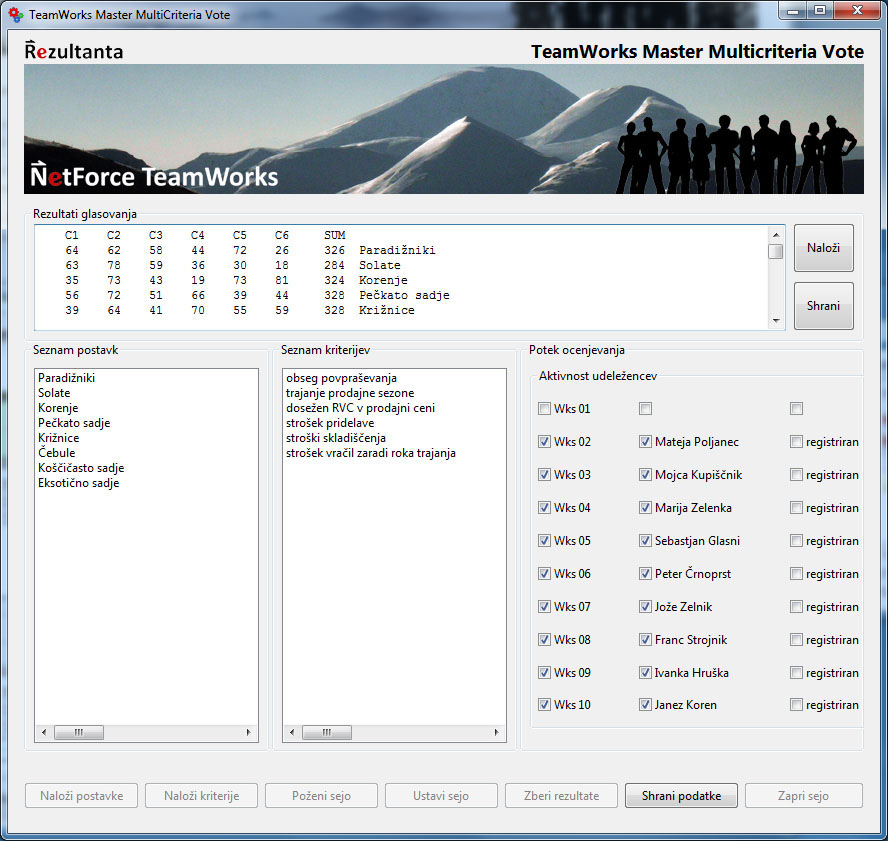Uncheck the Marija Zelenka checkbox
This screenshot has height=841, width=888.
[x=645, y=507]
